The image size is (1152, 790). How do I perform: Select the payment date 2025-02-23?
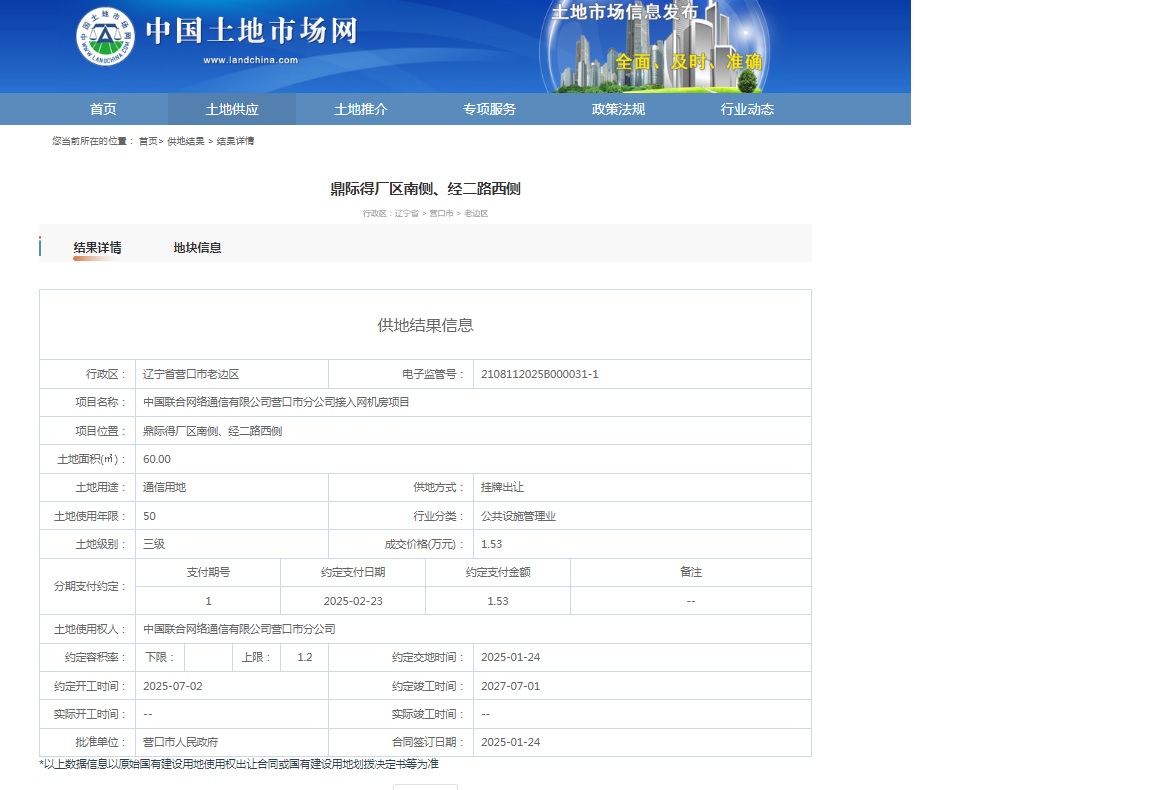tap(353, 601)
